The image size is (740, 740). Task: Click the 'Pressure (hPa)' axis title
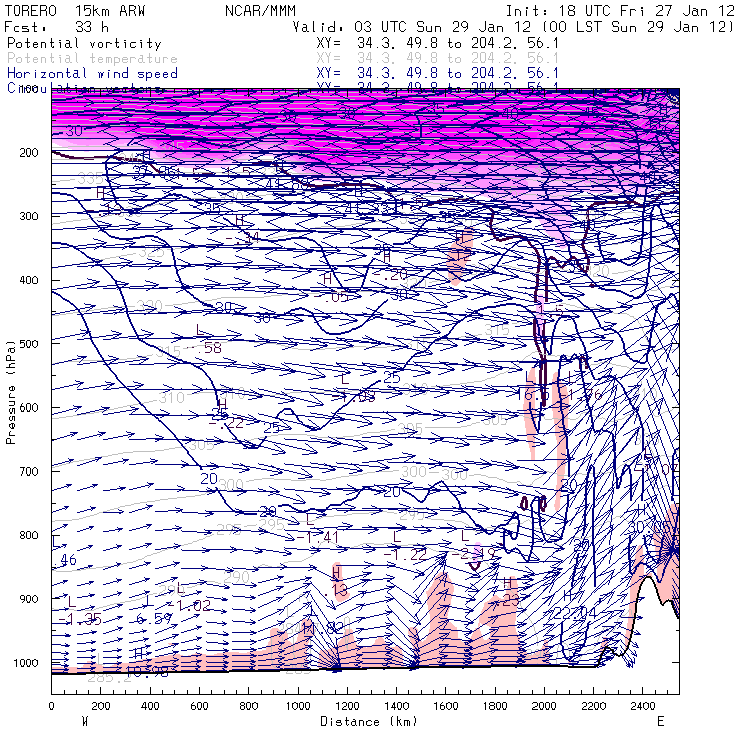click(10, 392)
